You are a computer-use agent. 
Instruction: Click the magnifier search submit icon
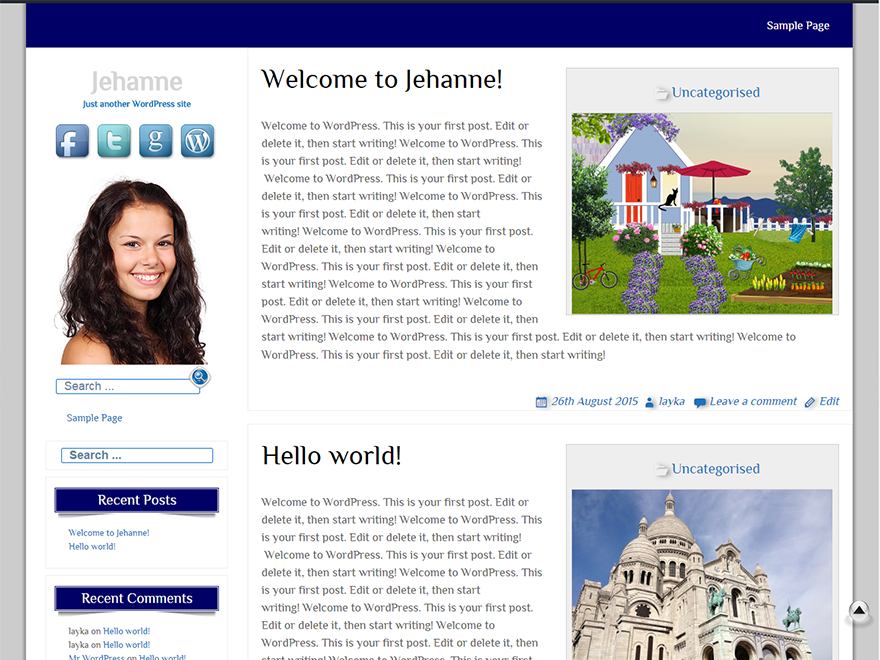coord(200,377)
